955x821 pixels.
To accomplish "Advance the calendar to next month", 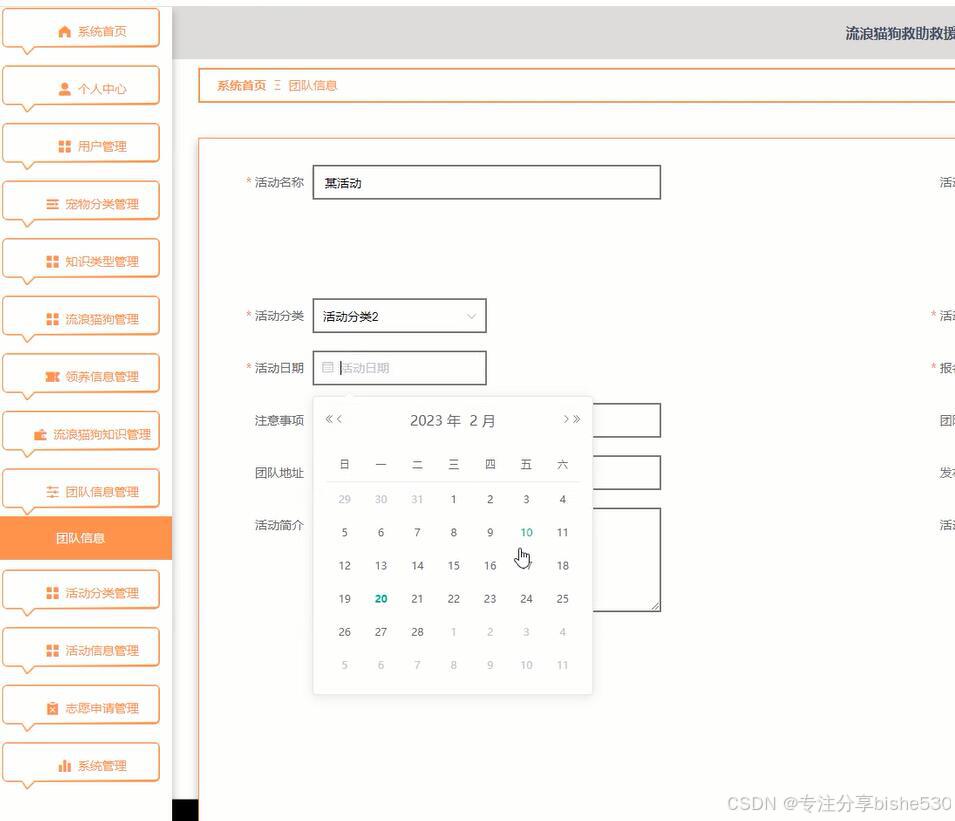I will (x=565, y=419).
